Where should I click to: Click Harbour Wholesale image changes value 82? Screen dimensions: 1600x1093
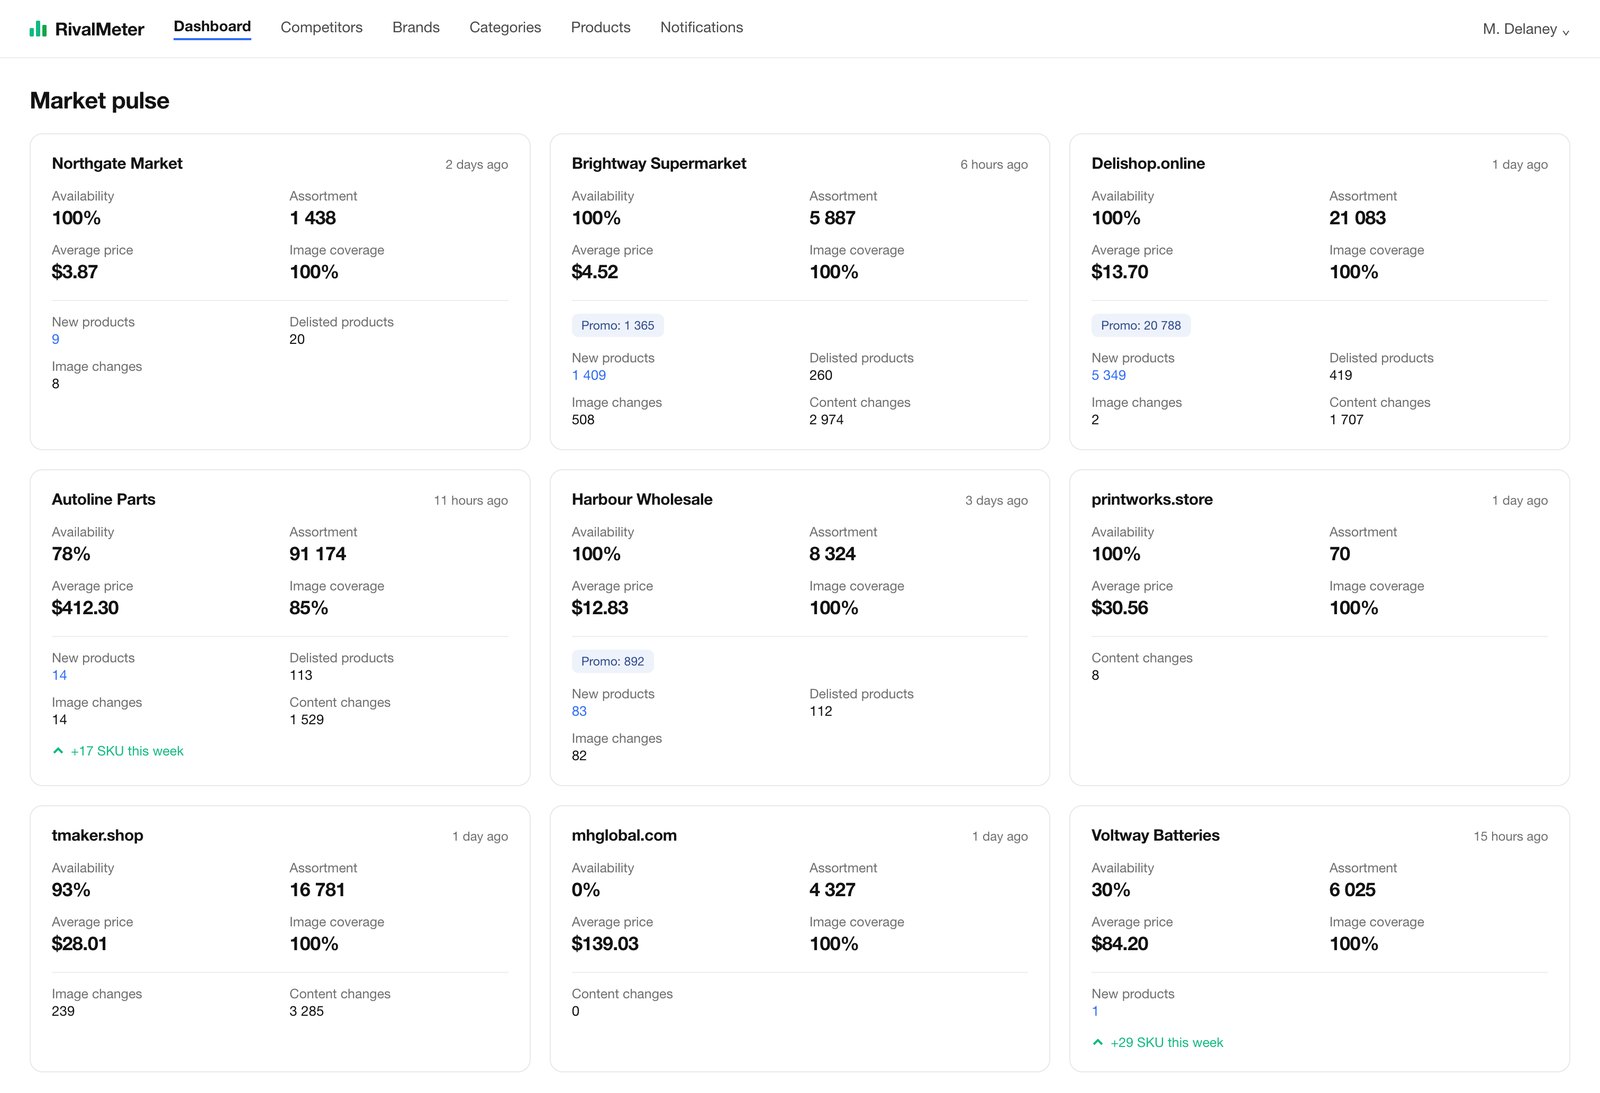click(579, 756)
